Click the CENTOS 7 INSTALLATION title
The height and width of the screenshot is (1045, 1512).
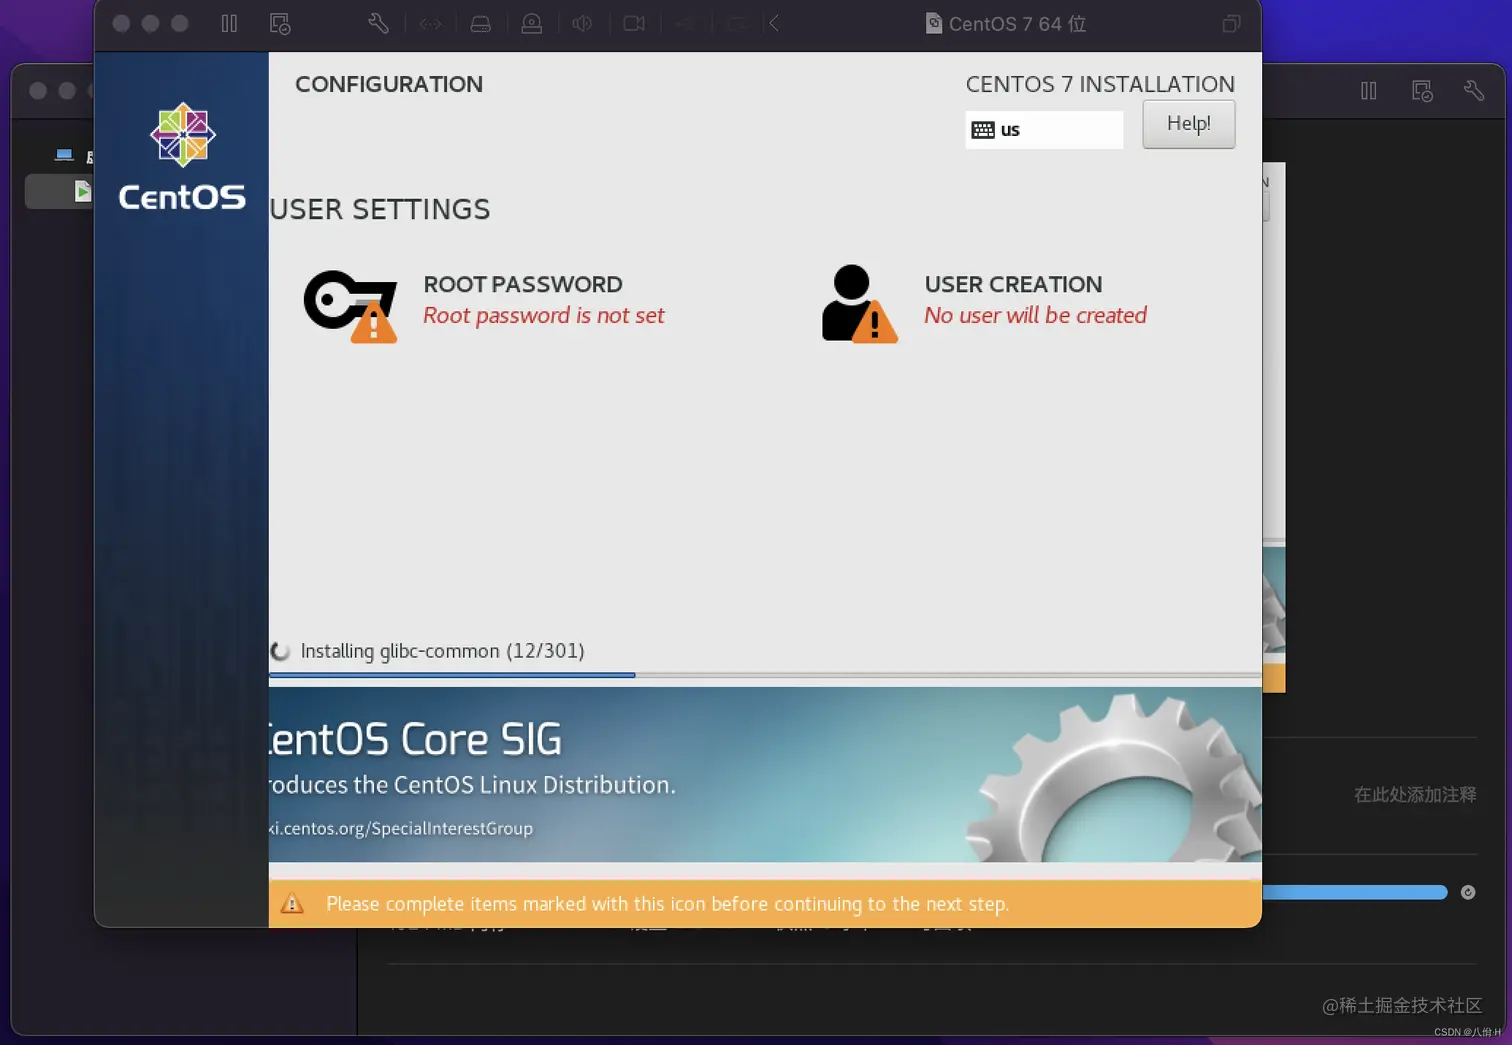[1100, 84]
